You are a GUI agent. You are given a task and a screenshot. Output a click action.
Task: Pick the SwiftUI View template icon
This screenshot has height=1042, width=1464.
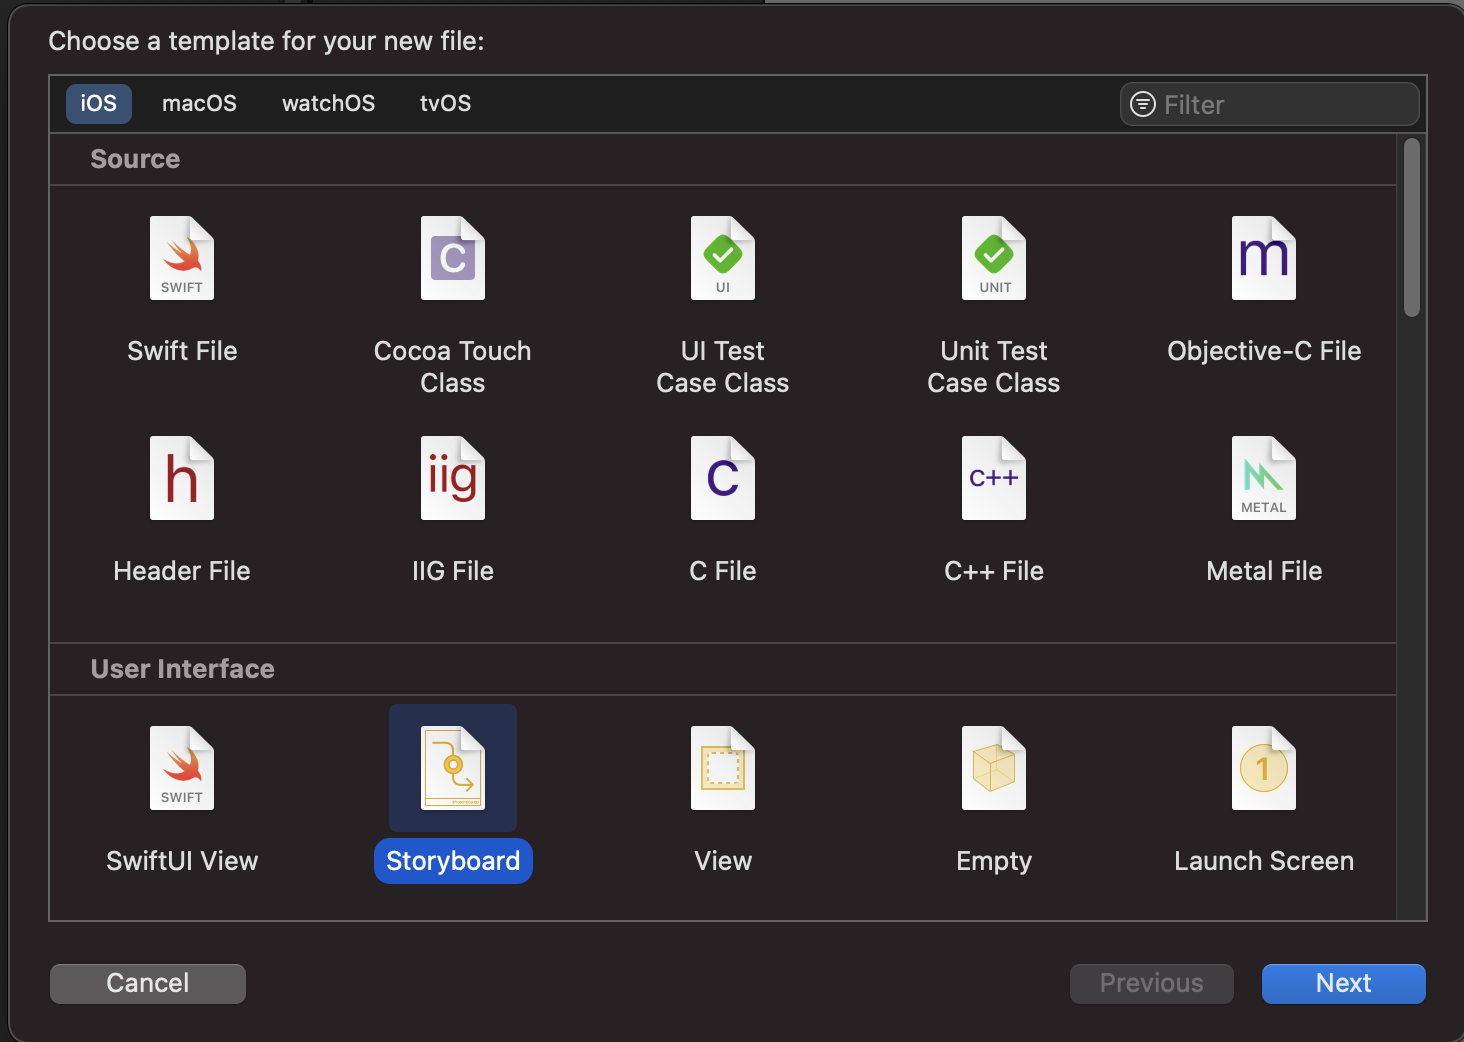pos(182,768)
